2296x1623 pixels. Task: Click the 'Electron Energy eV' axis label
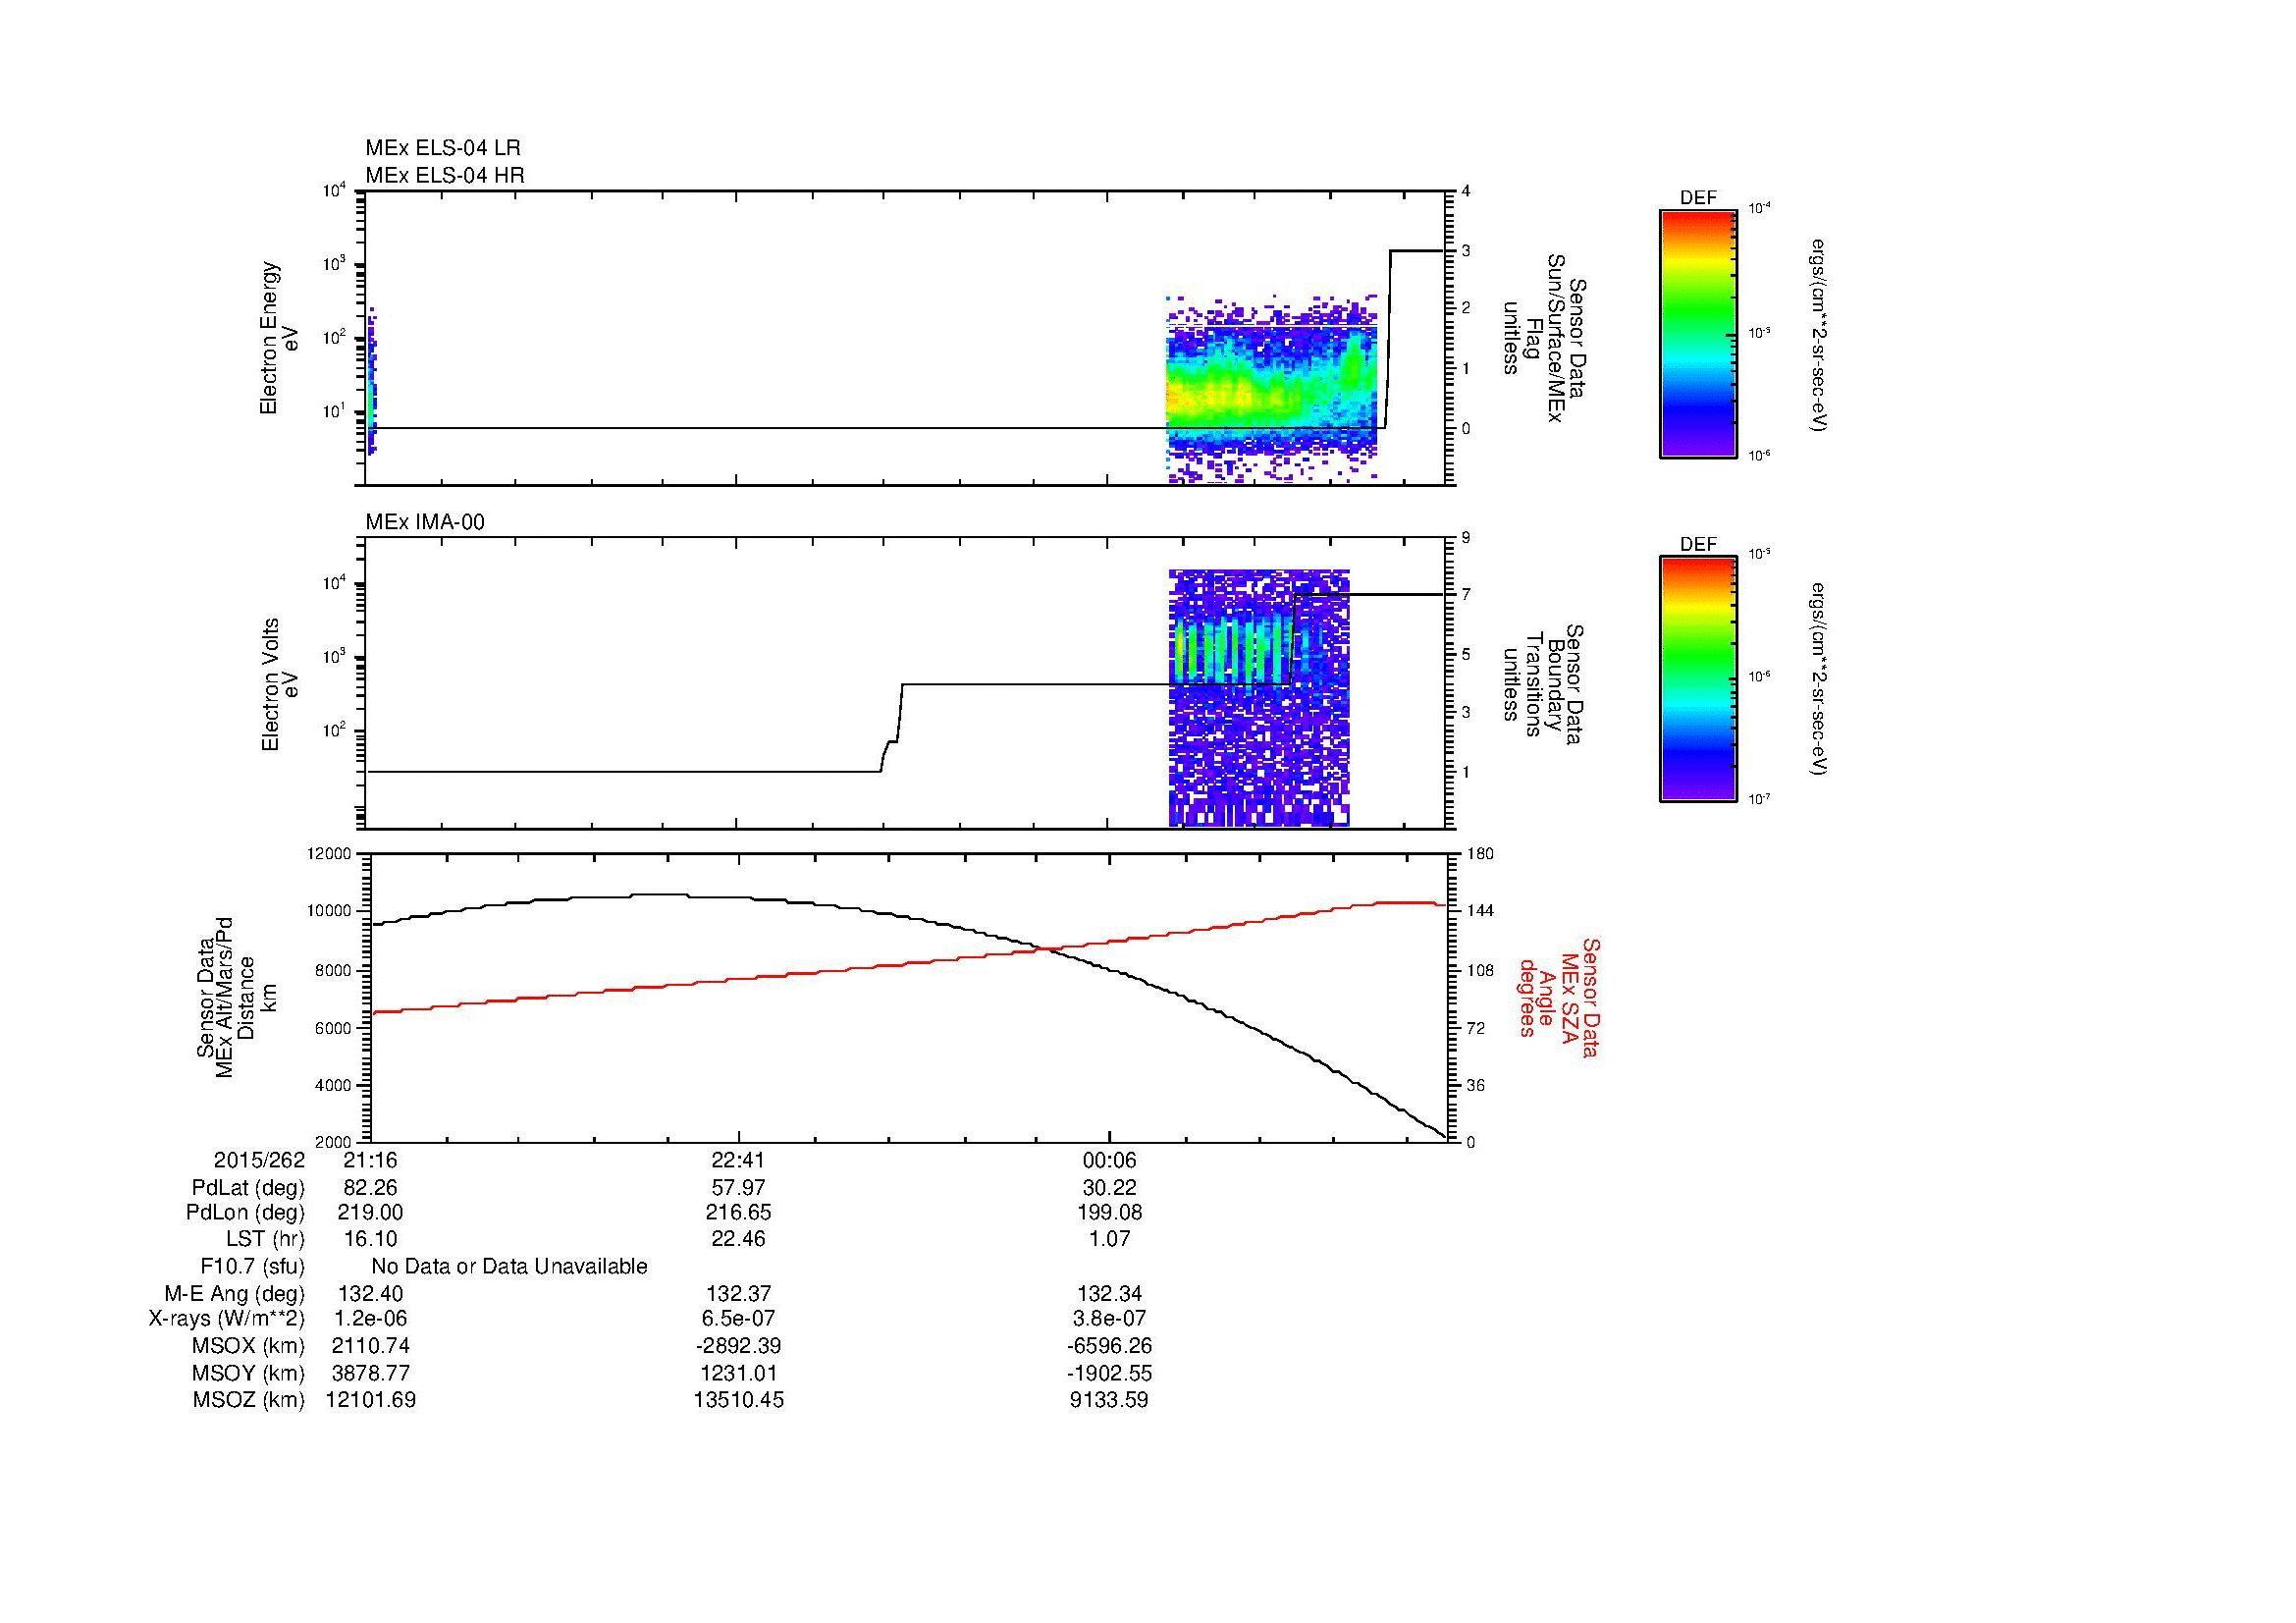(x=279, y=338)
